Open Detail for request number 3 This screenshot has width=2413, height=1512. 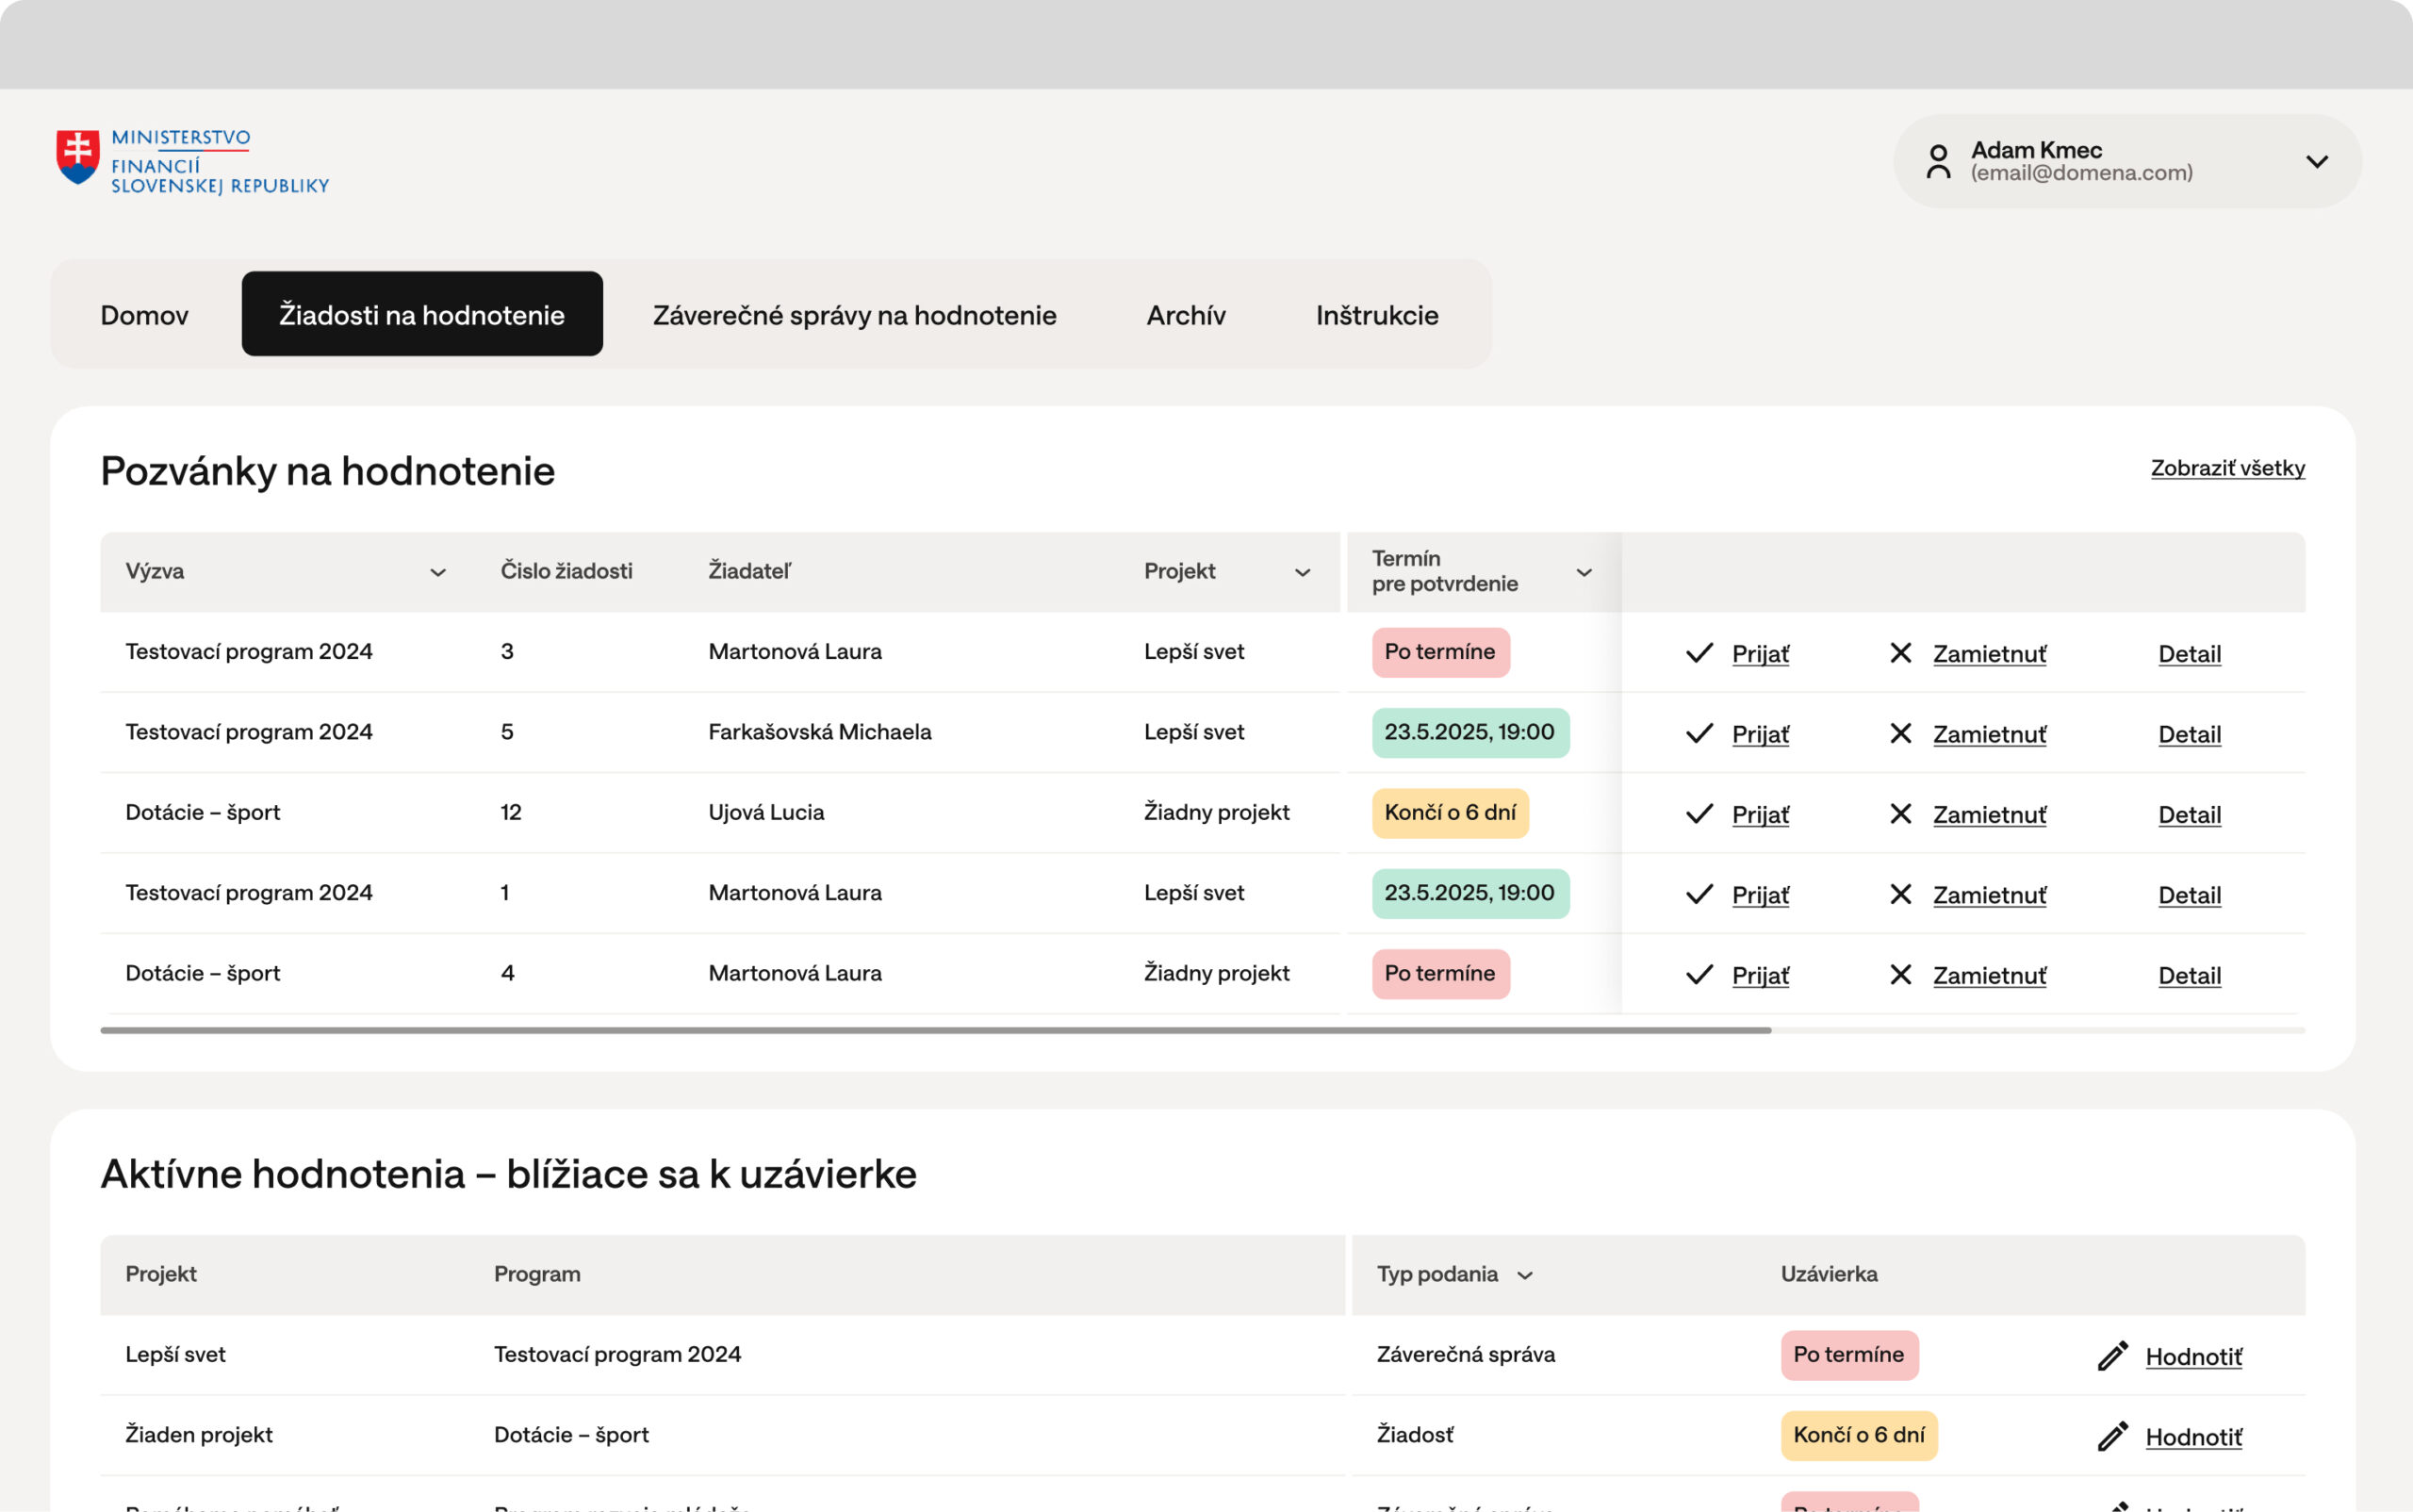coord(2189,654)
